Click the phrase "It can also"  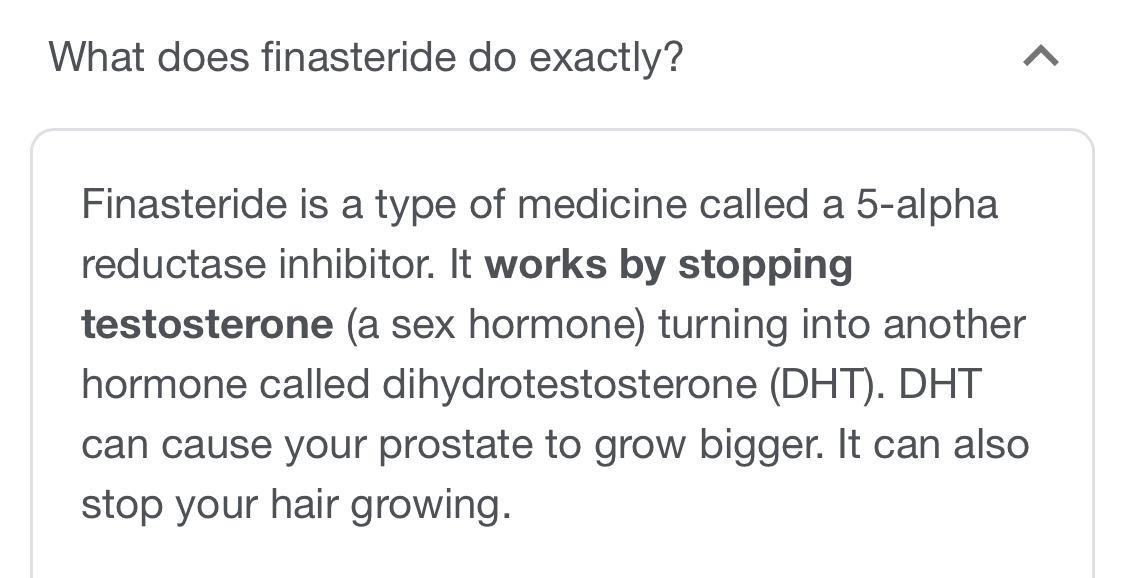click(931, 445)
